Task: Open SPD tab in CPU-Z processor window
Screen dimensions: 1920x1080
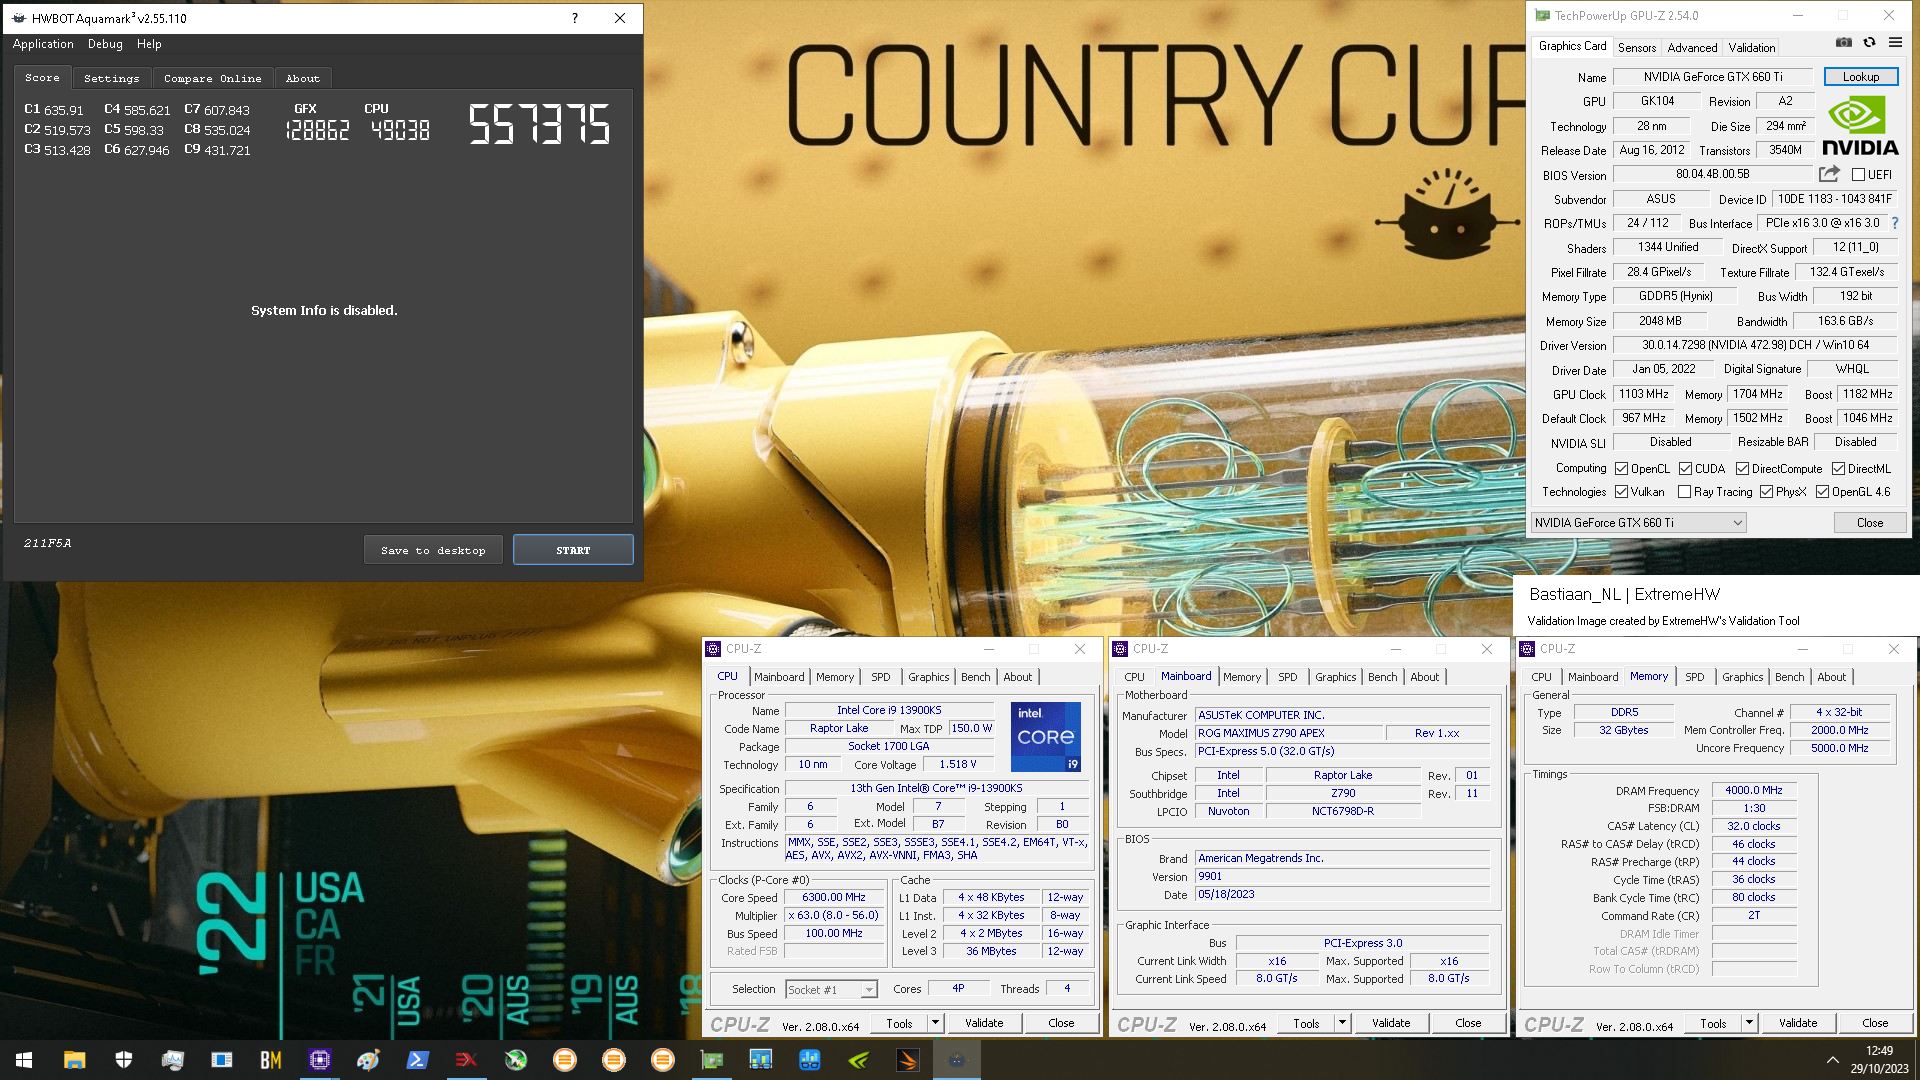Action: 880,677
